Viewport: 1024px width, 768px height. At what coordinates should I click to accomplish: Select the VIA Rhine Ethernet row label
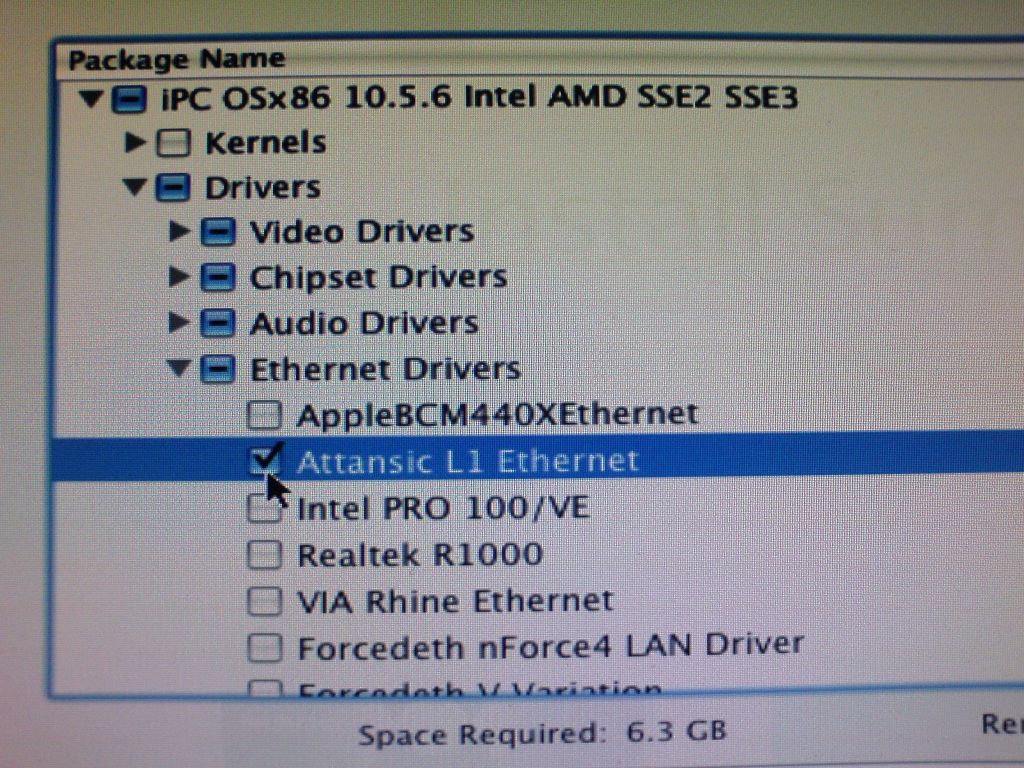coord(455,601)
